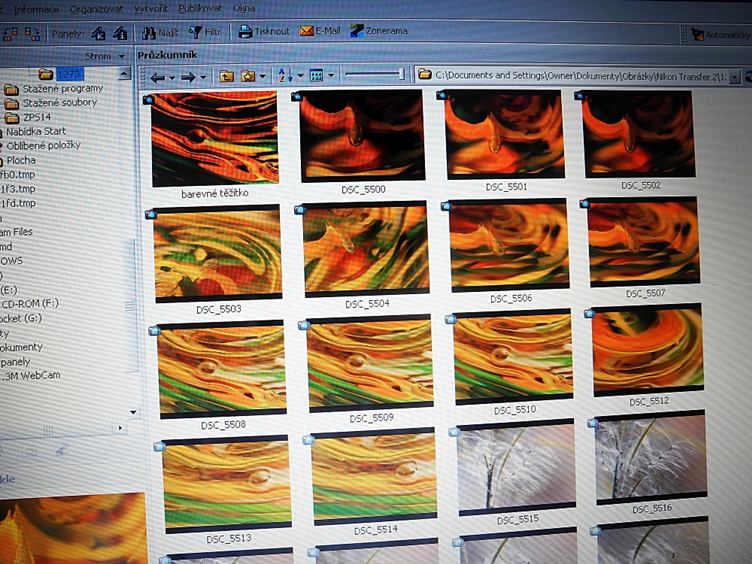Select the DSC_5501 thumbnail
Screen dimensions: 752x564
(505, 135)
